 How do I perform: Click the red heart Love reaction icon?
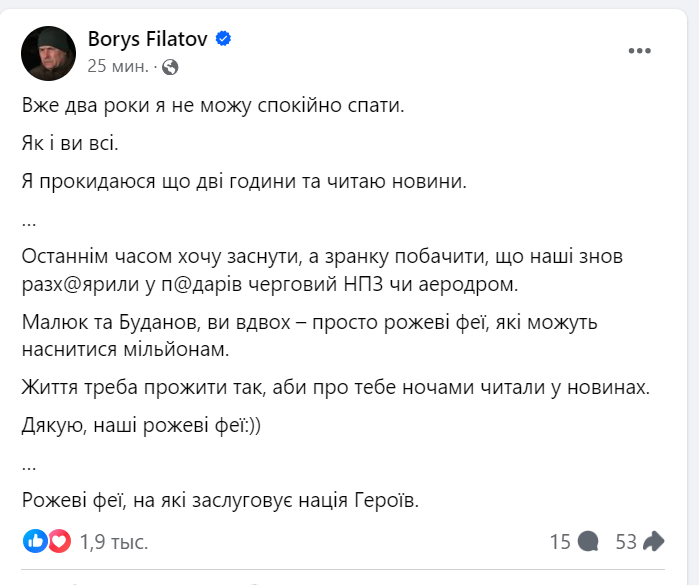[x=58, y=541]
